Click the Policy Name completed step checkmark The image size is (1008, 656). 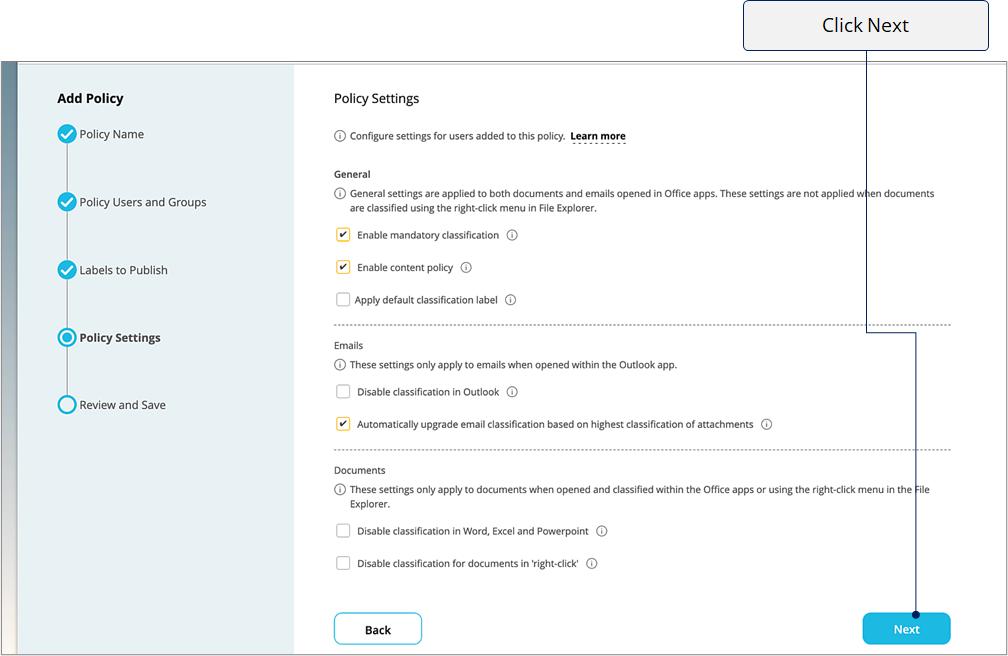pos(67,134)
